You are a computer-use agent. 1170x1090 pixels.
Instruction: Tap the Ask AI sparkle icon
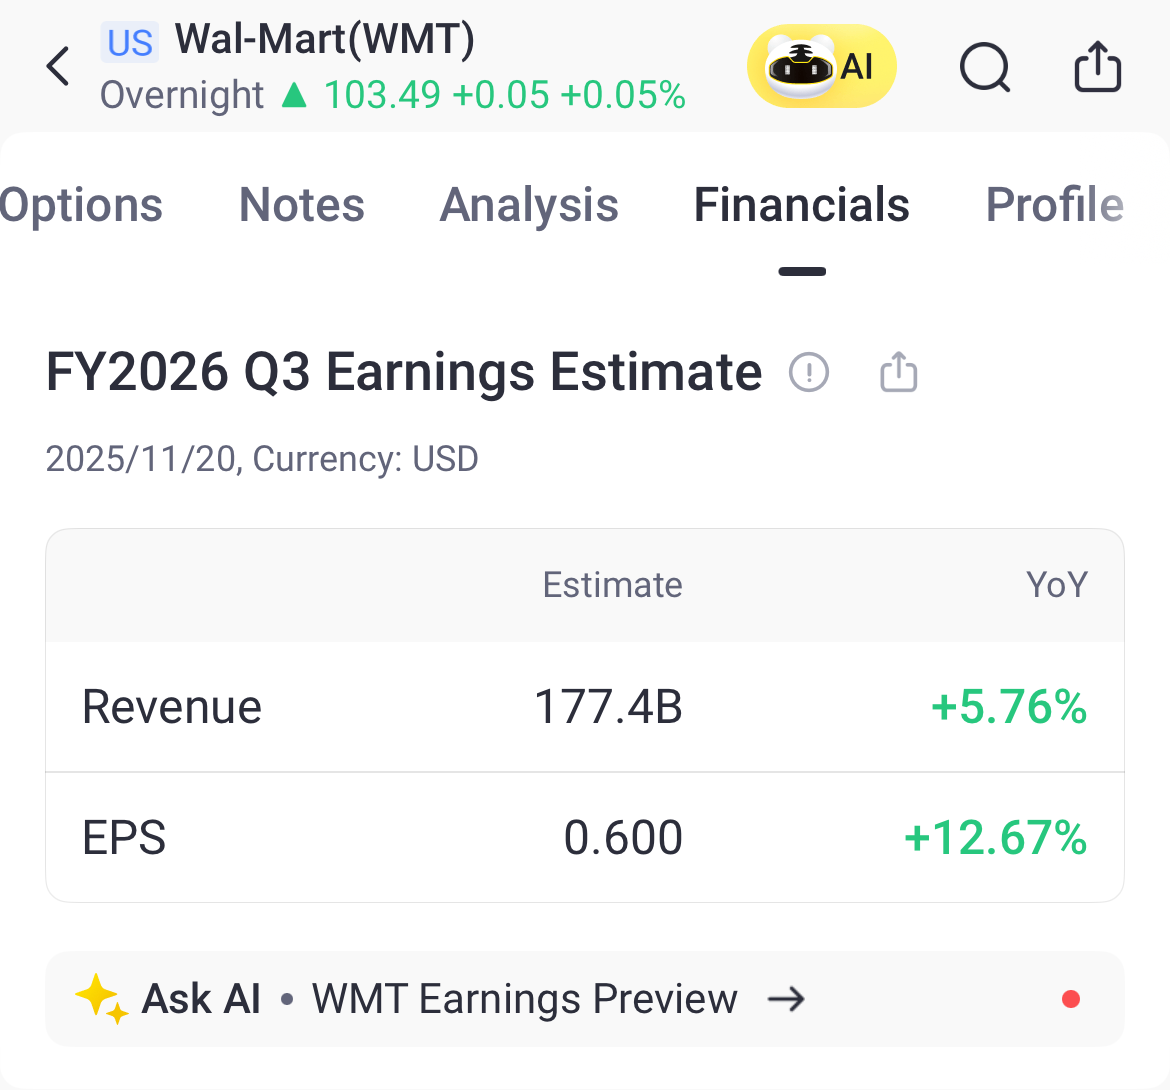tap(101, 998)
